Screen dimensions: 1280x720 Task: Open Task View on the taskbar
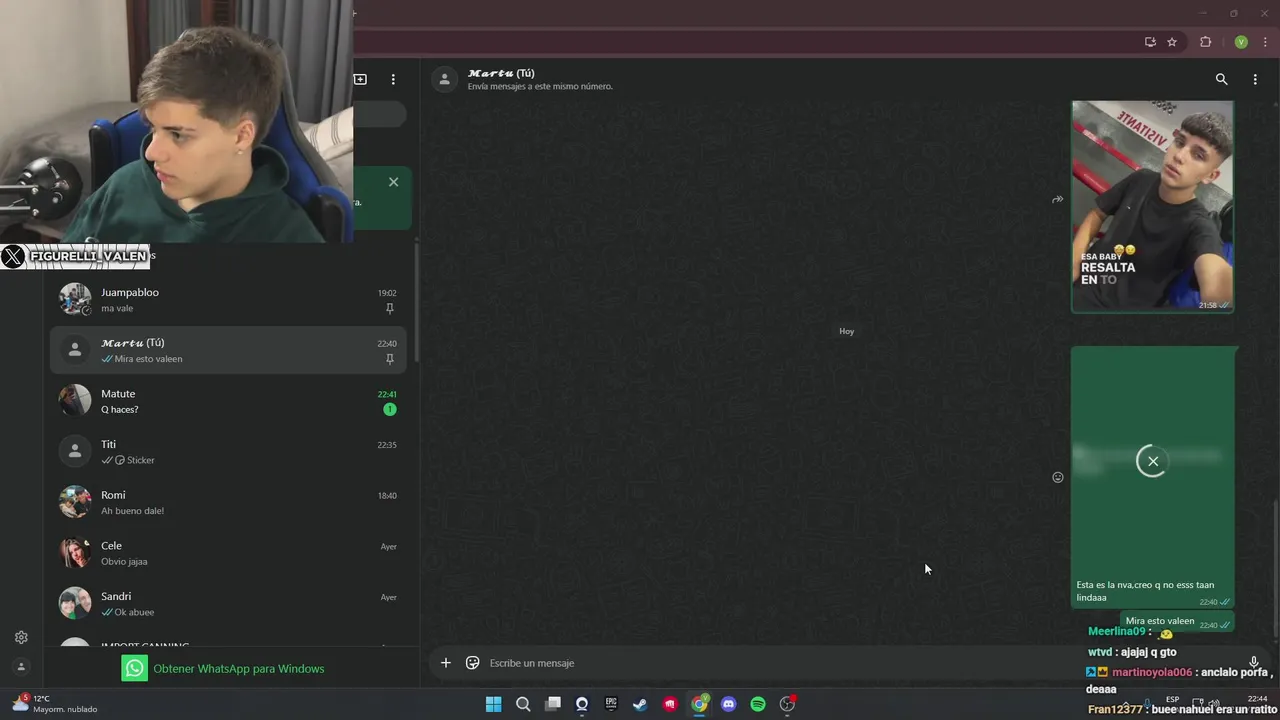553,704
